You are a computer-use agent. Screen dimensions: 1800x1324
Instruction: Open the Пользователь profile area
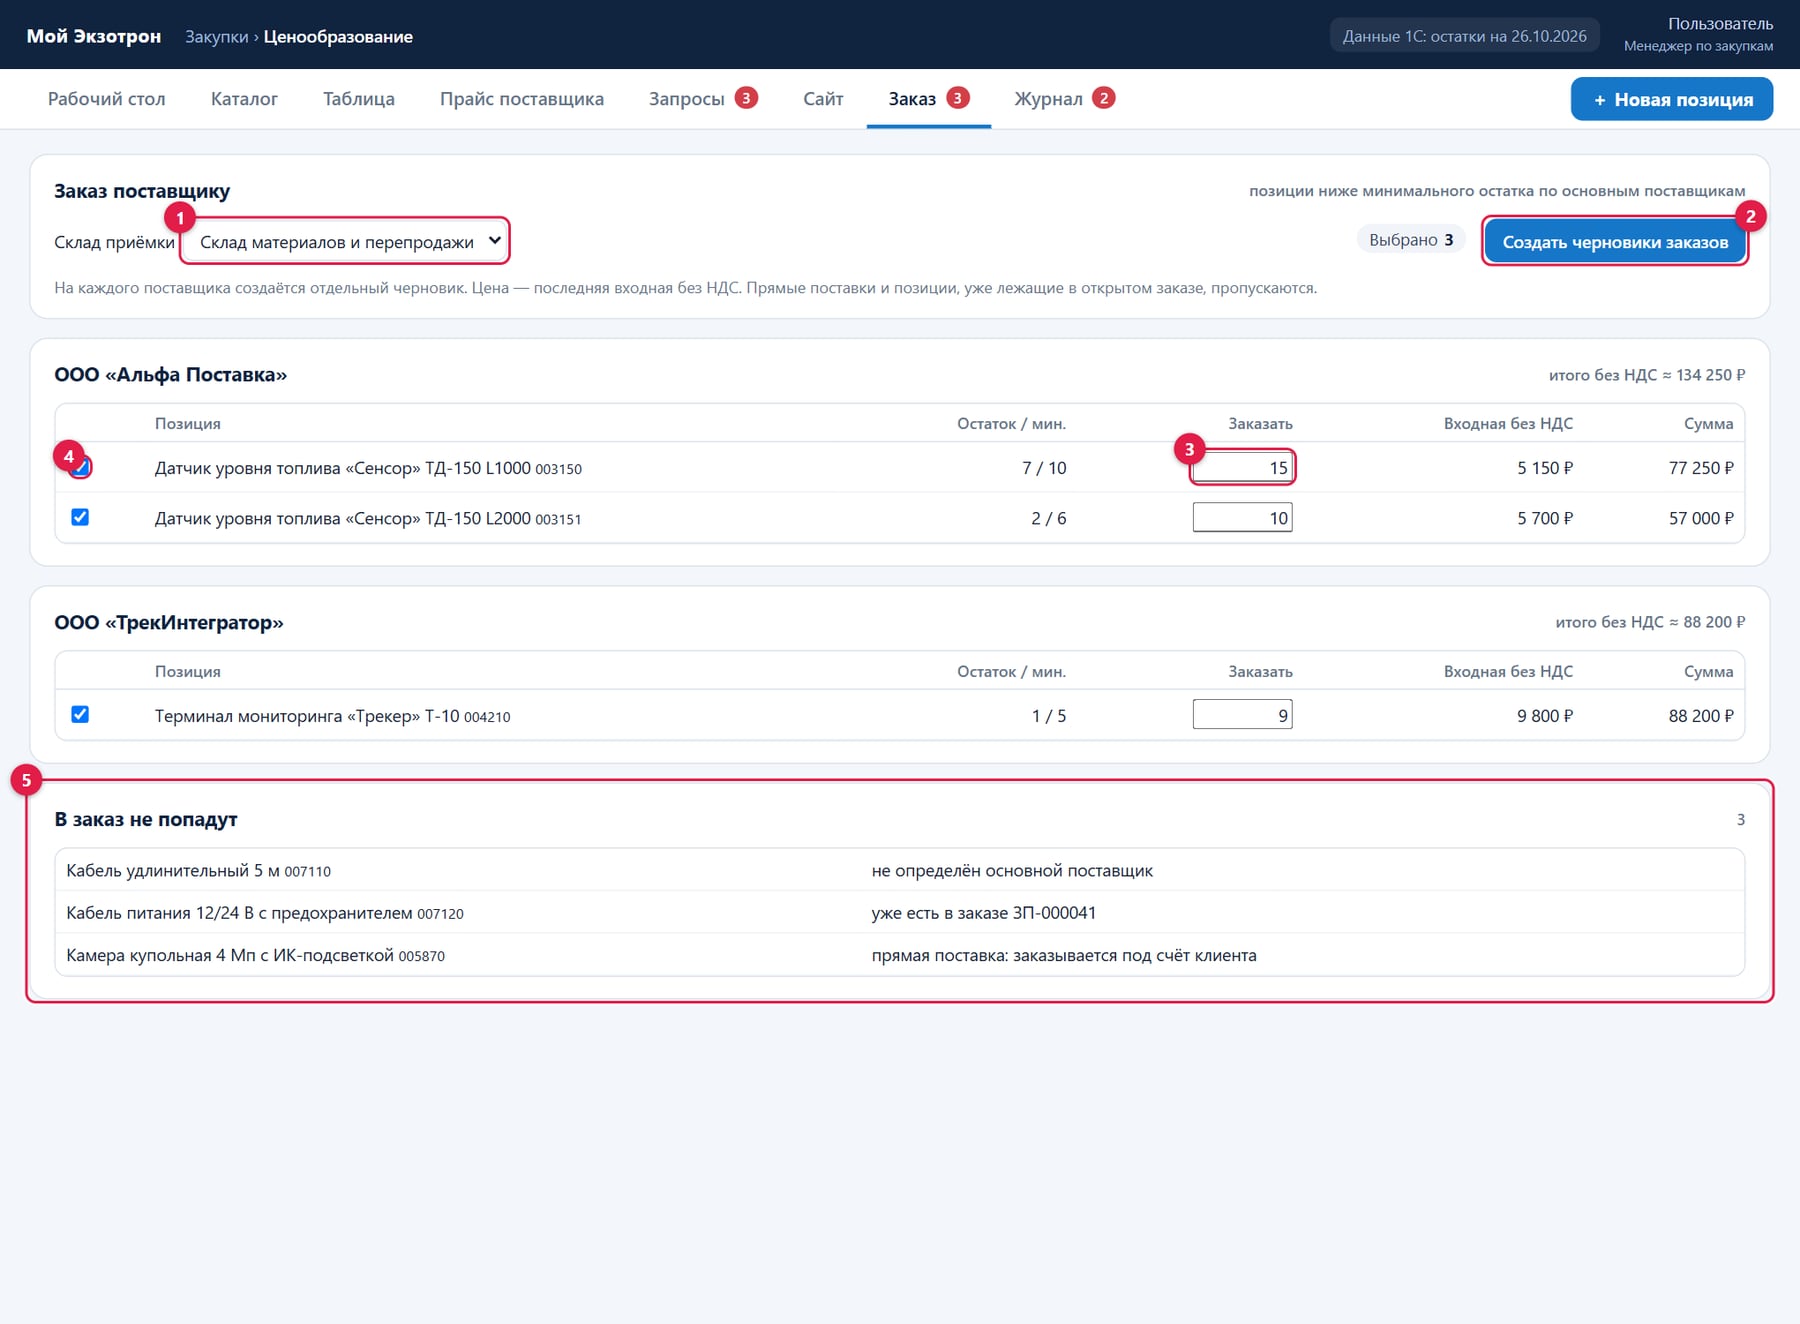tap(1698, 34)
